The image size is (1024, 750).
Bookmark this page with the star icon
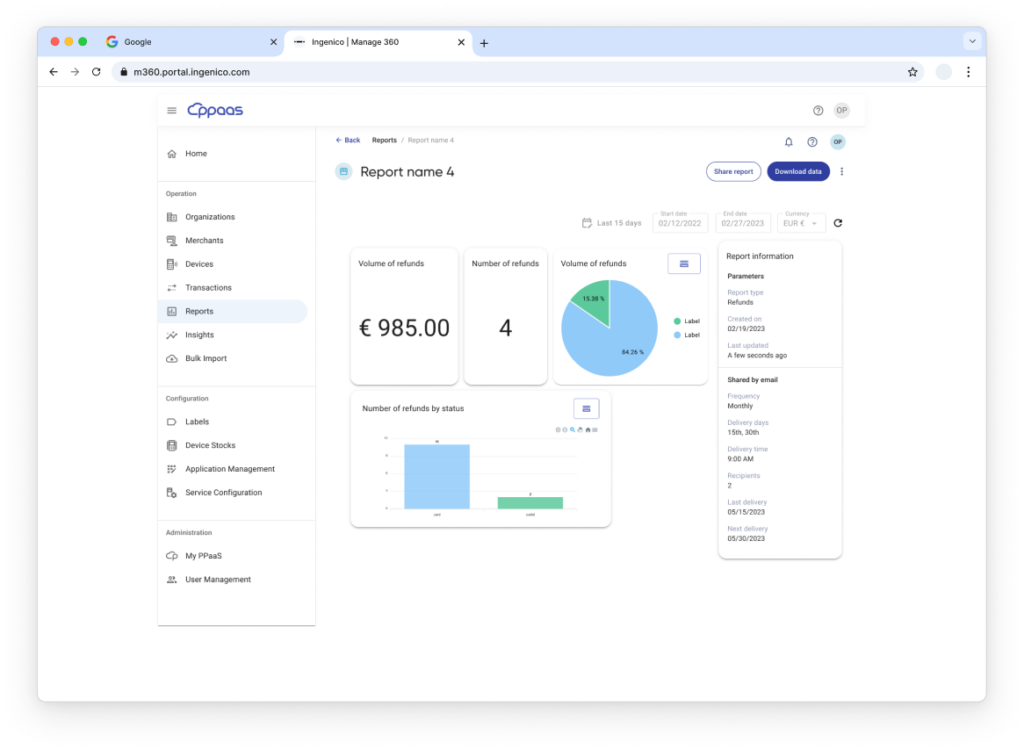(x=912, y=72)
